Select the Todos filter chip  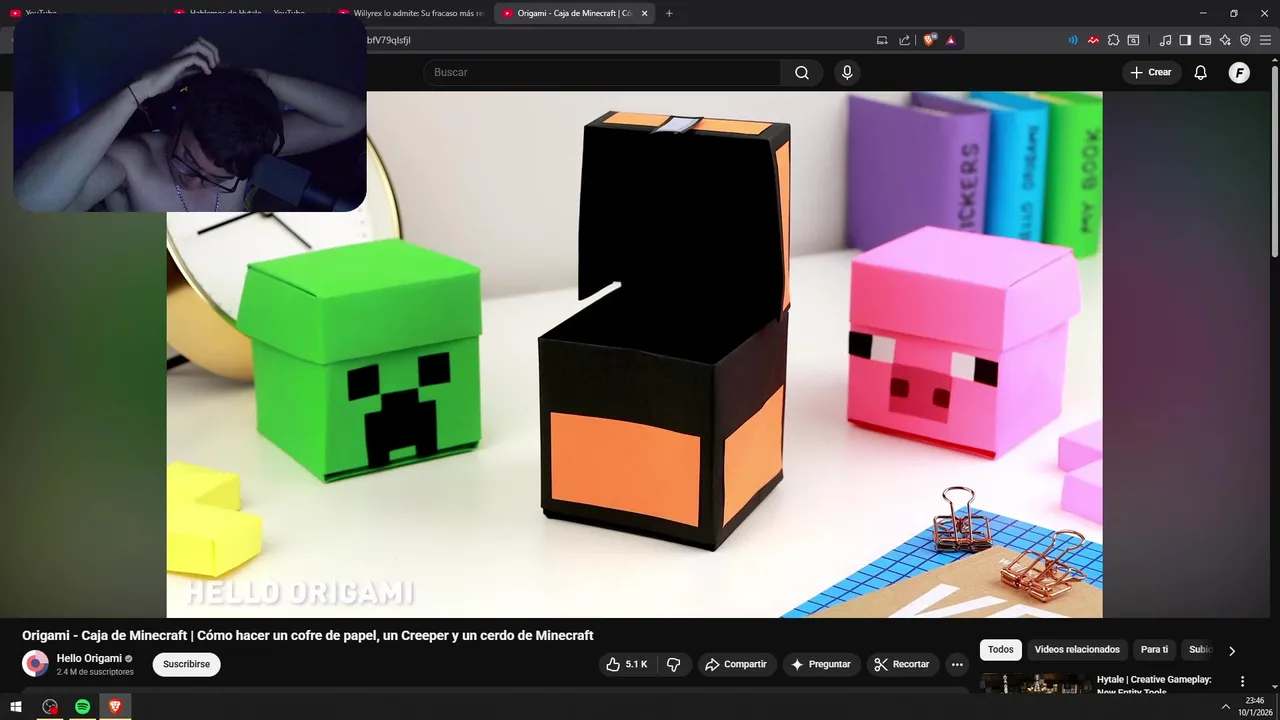[x=1001, y=650]
